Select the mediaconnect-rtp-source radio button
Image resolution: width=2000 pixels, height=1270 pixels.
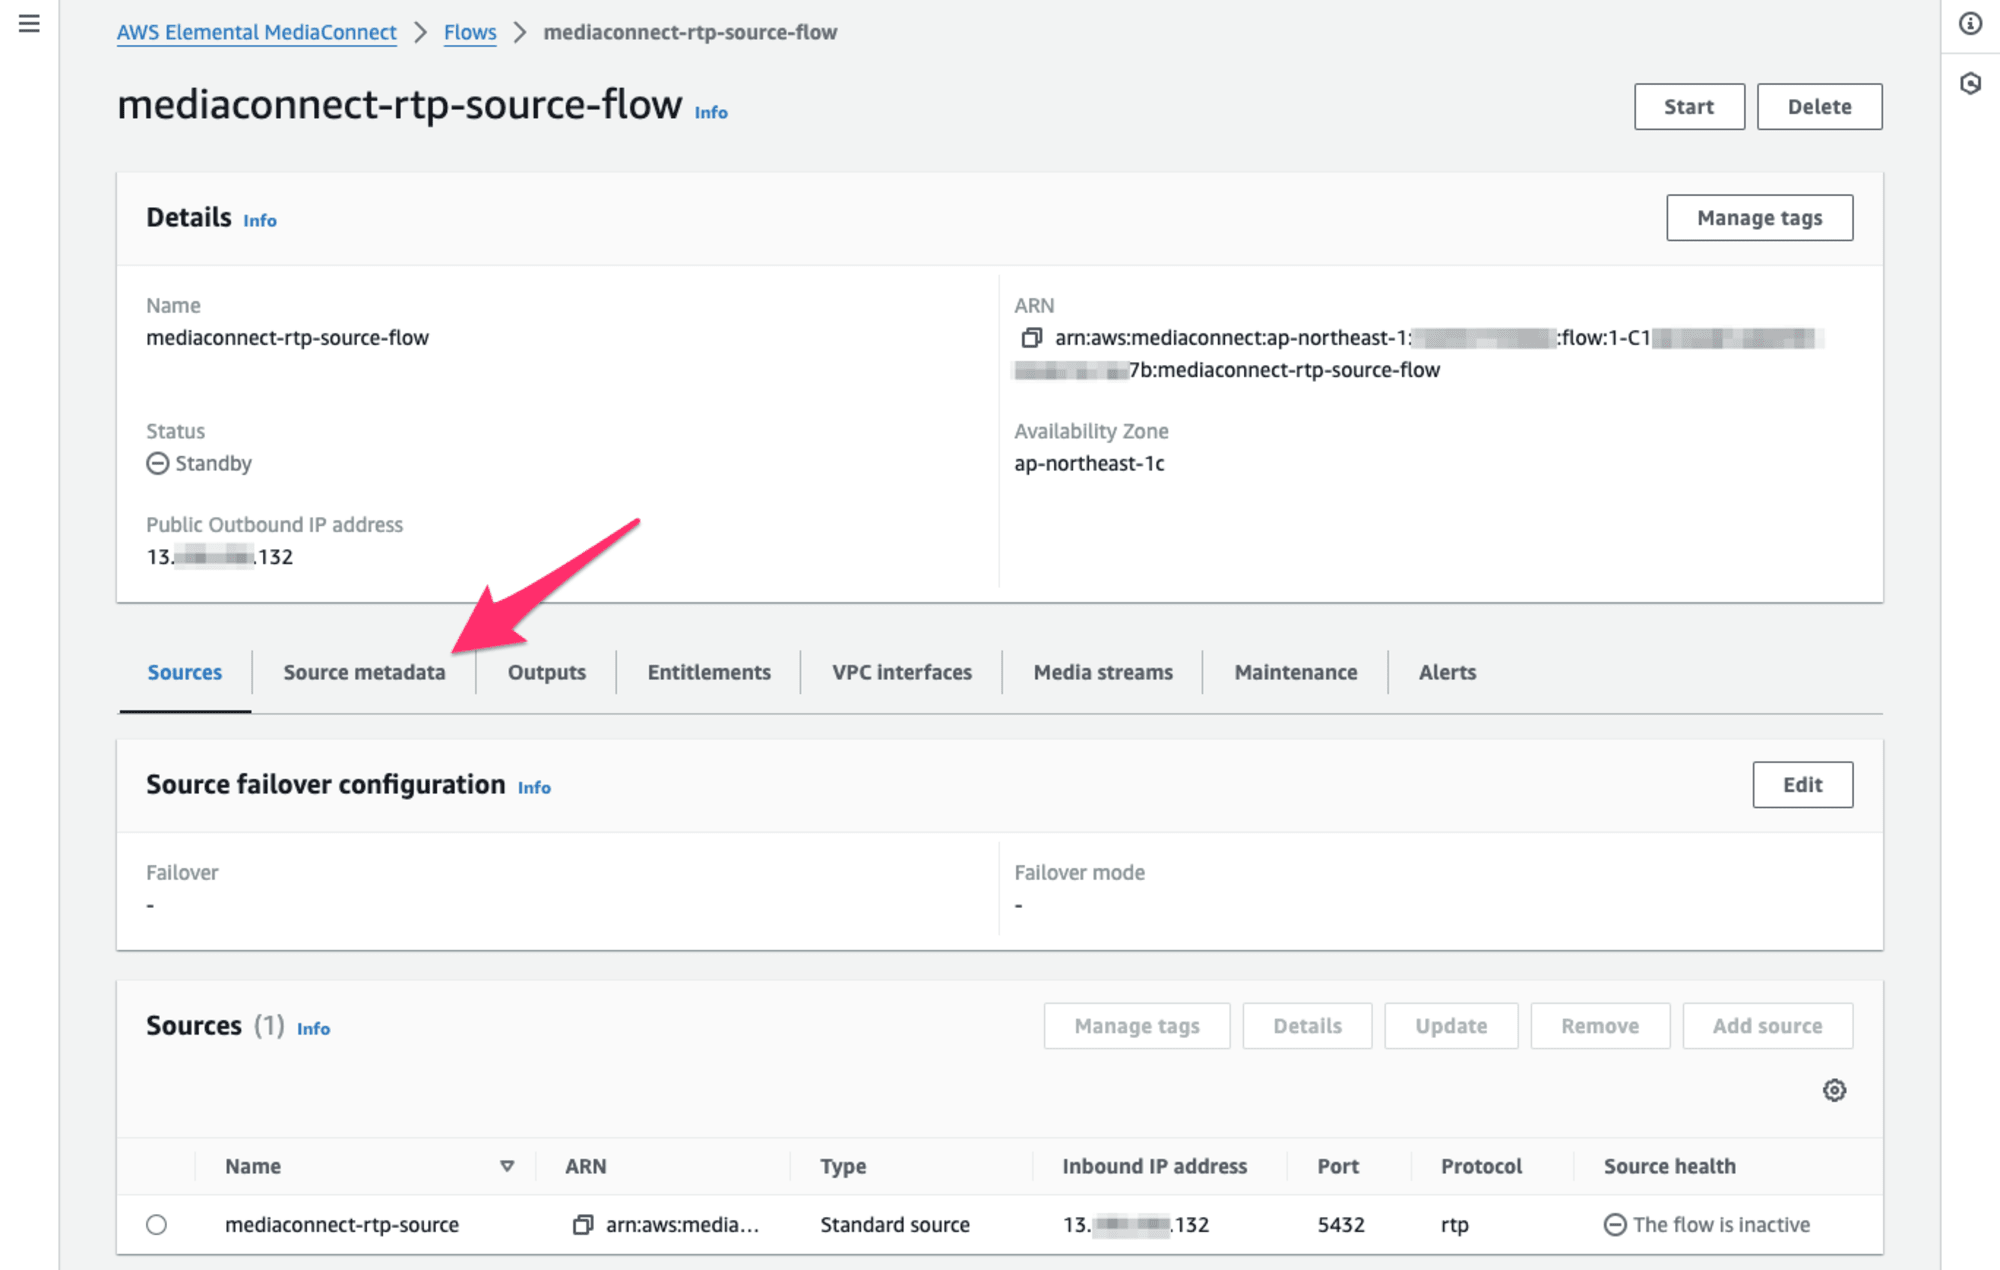pos(156,1224)
